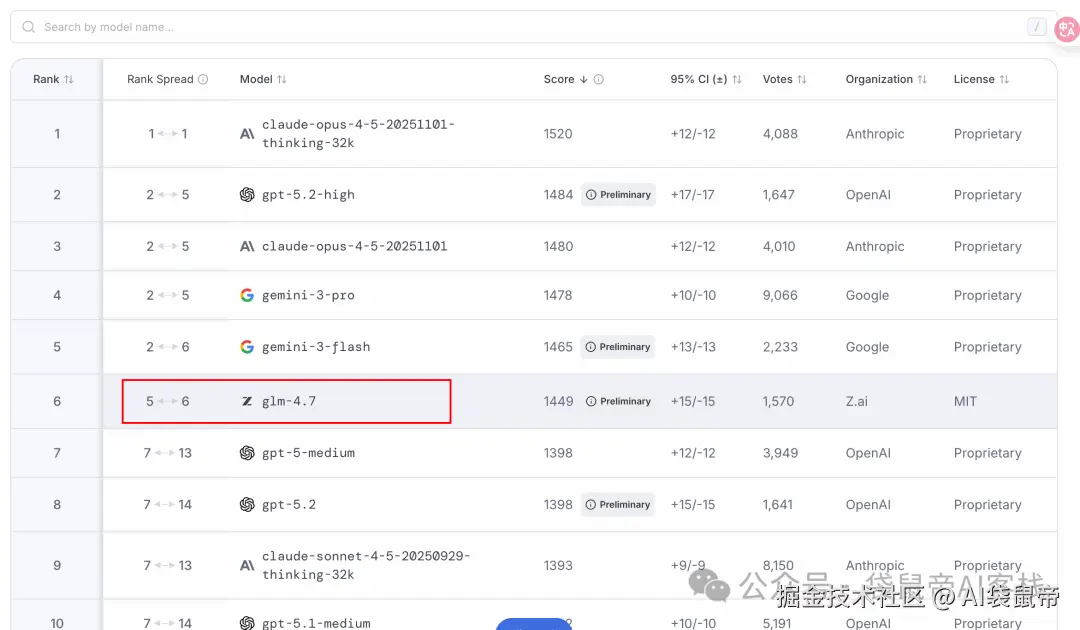Open model claude-sonnet-4-5-20250929-thinking-32k
The image size is (1080, 630).
pyautogui.click(x=366, y=565)
